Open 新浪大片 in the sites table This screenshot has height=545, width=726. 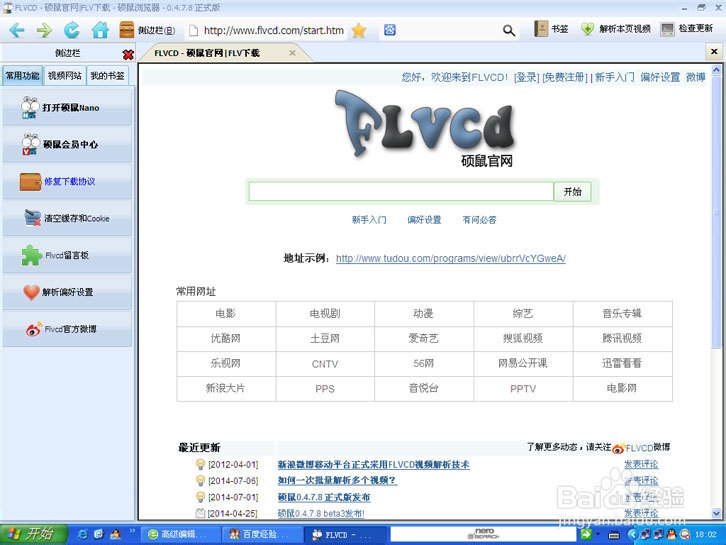coord(225,388)
